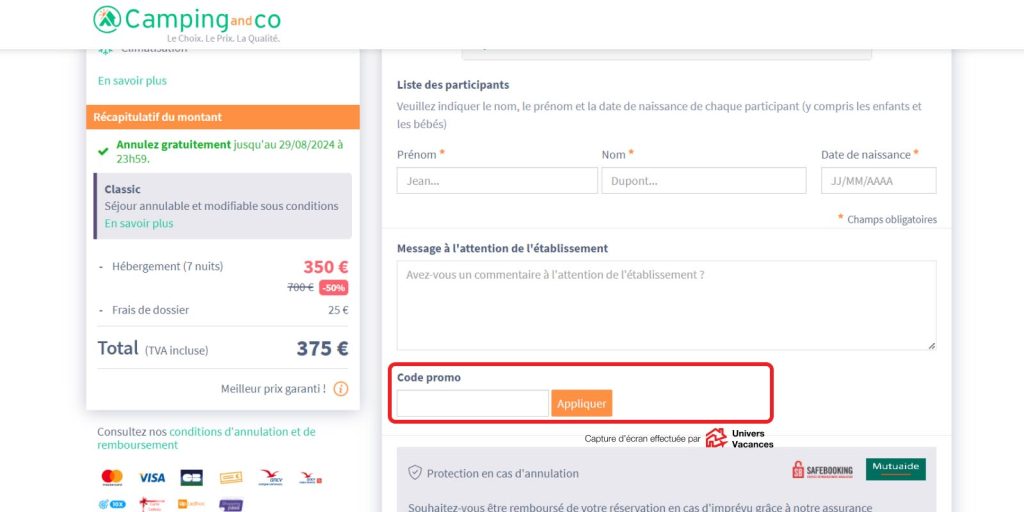Focus the Prénom input field
The width and height of the screenshot is (1024, 512).
pos(497,181)
